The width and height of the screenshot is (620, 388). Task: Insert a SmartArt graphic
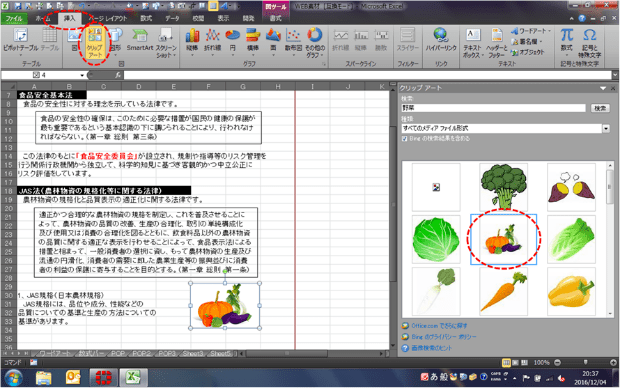(x=140, y=40)
